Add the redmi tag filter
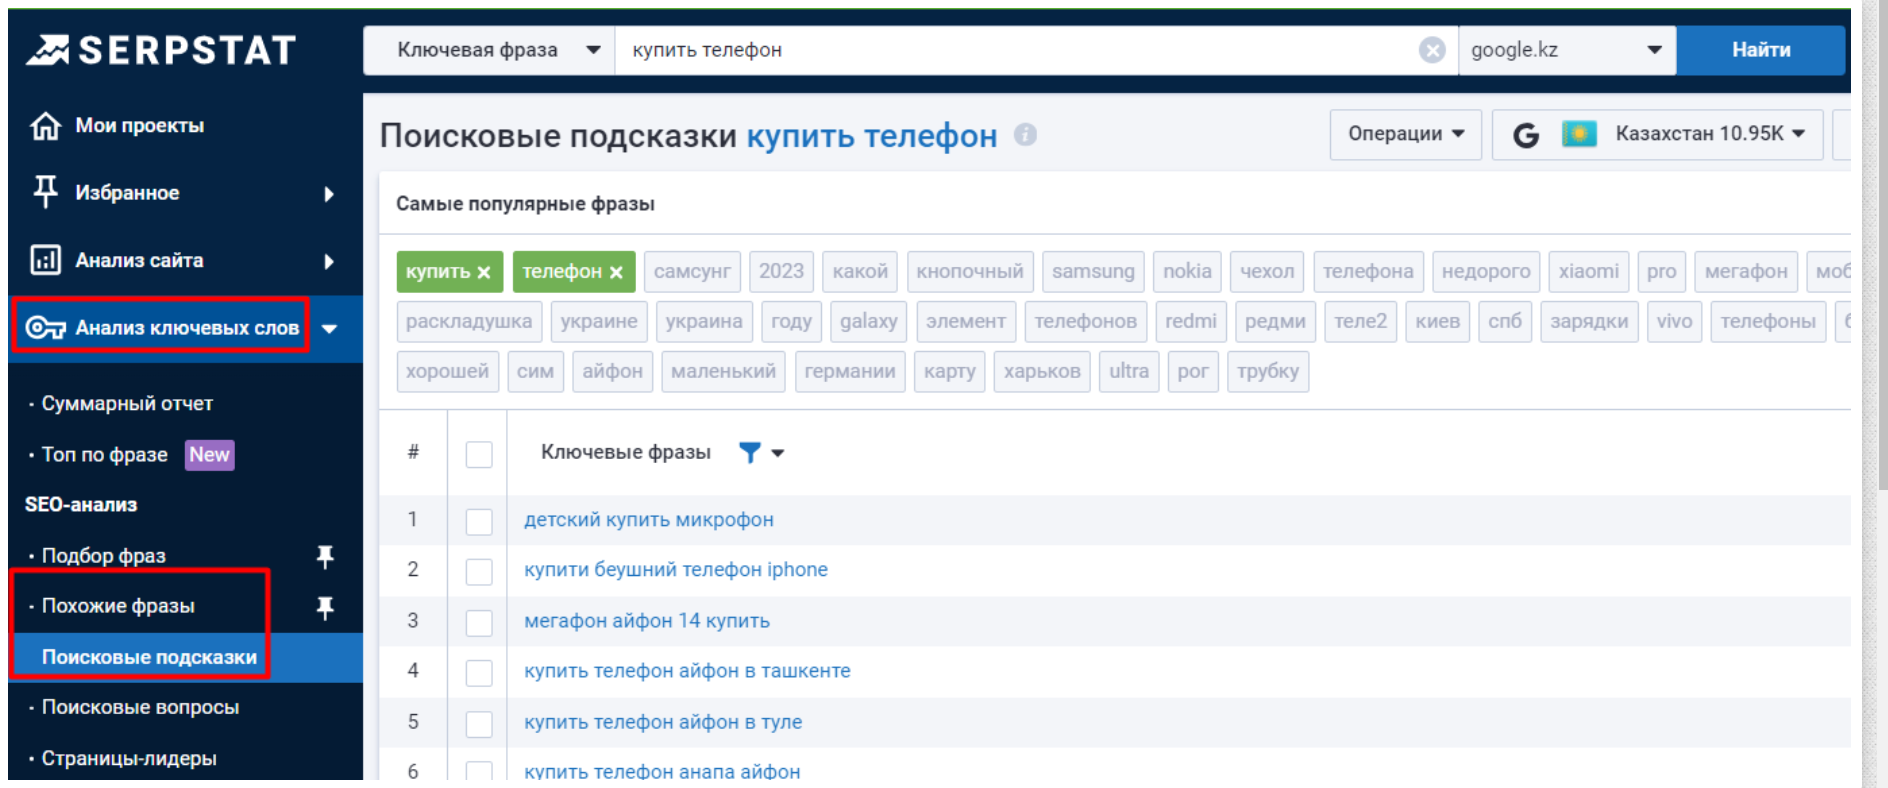The height and width of the screenshot is (788, 1888). 1190,322
